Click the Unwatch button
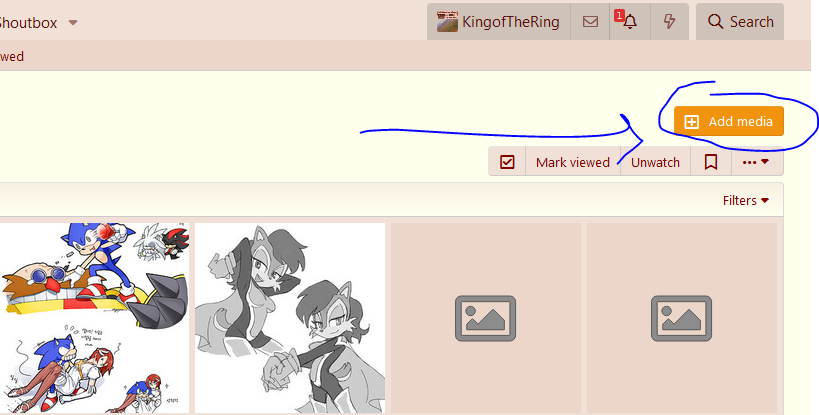Screen dimensions: 819x415 tap(655, 162)
